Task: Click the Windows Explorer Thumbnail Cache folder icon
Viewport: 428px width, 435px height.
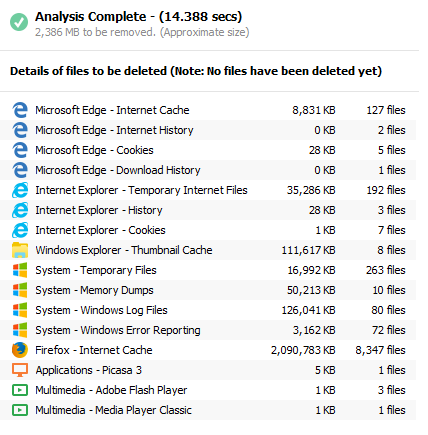Action: [x=20, y=250]
